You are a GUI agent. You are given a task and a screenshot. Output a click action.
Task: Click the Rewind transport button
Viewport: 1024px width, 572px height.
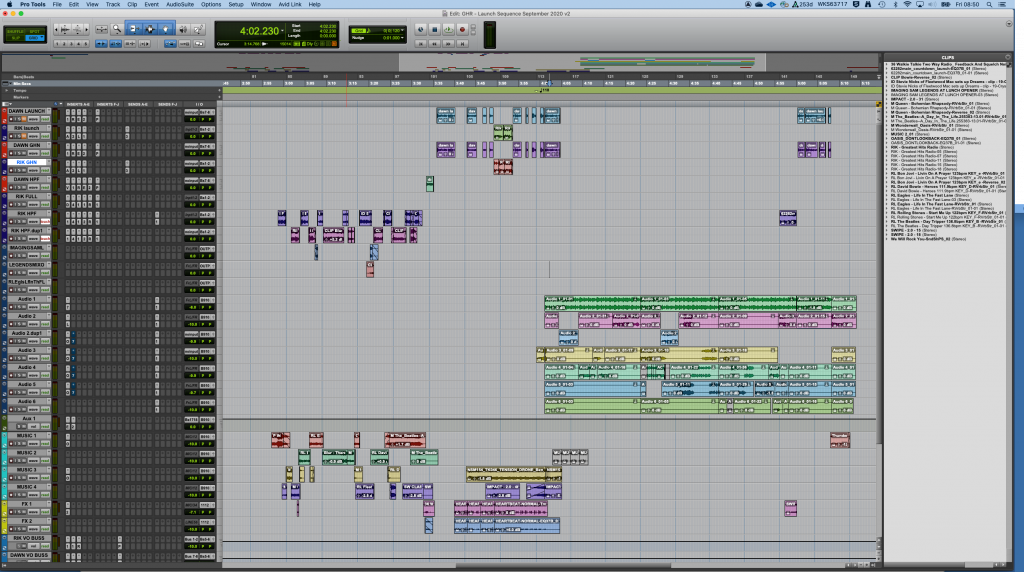pos(434,44)
